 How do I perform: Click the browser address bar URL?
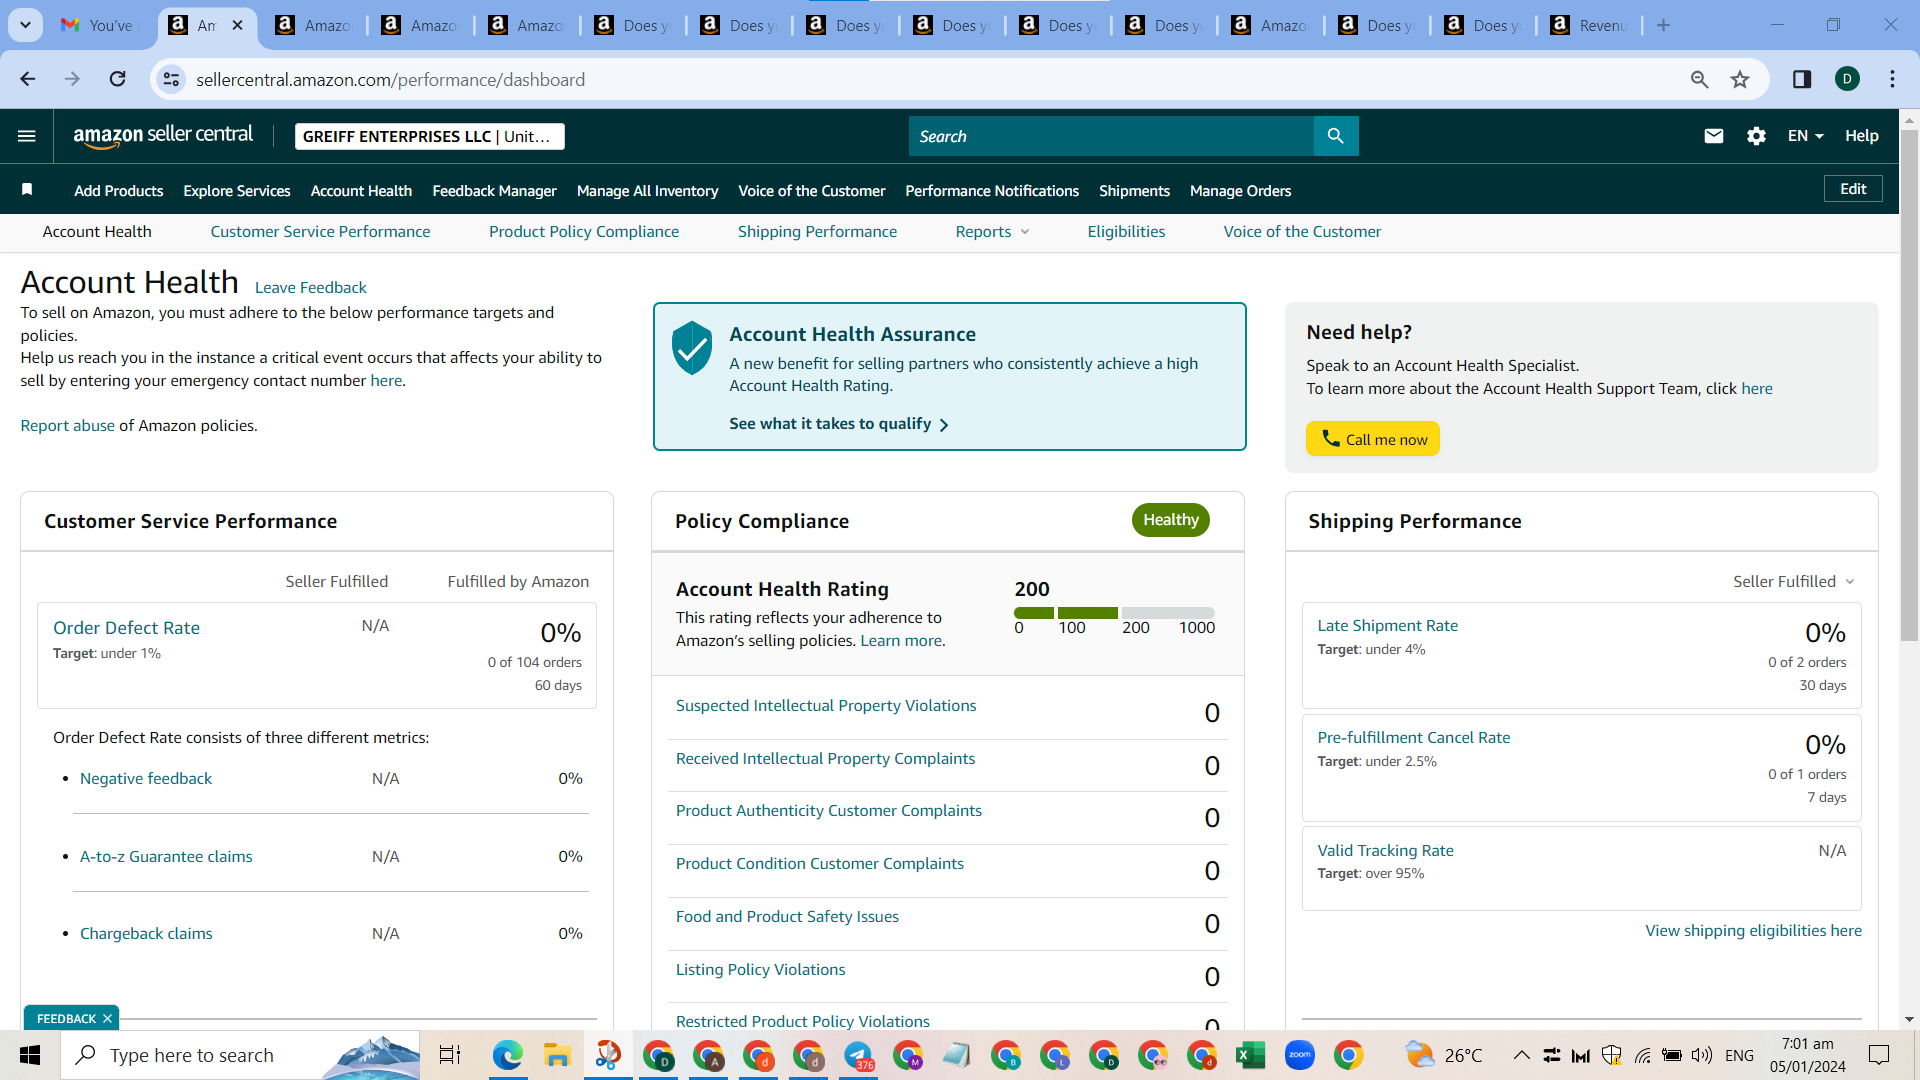point(390,79)
